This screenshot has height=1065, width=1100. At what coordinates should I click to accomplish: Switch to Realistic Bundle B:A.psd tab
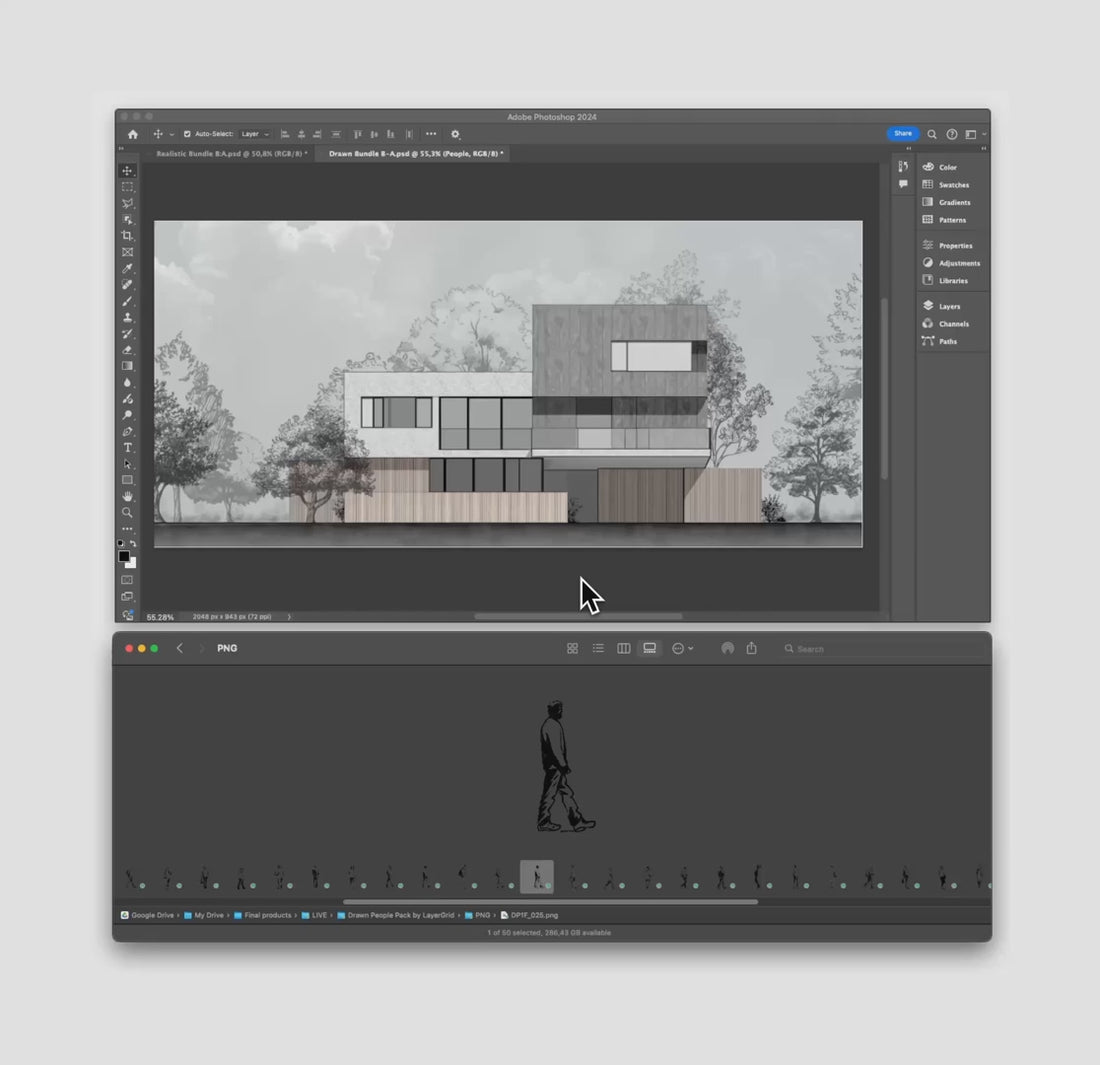pos(230,154)
